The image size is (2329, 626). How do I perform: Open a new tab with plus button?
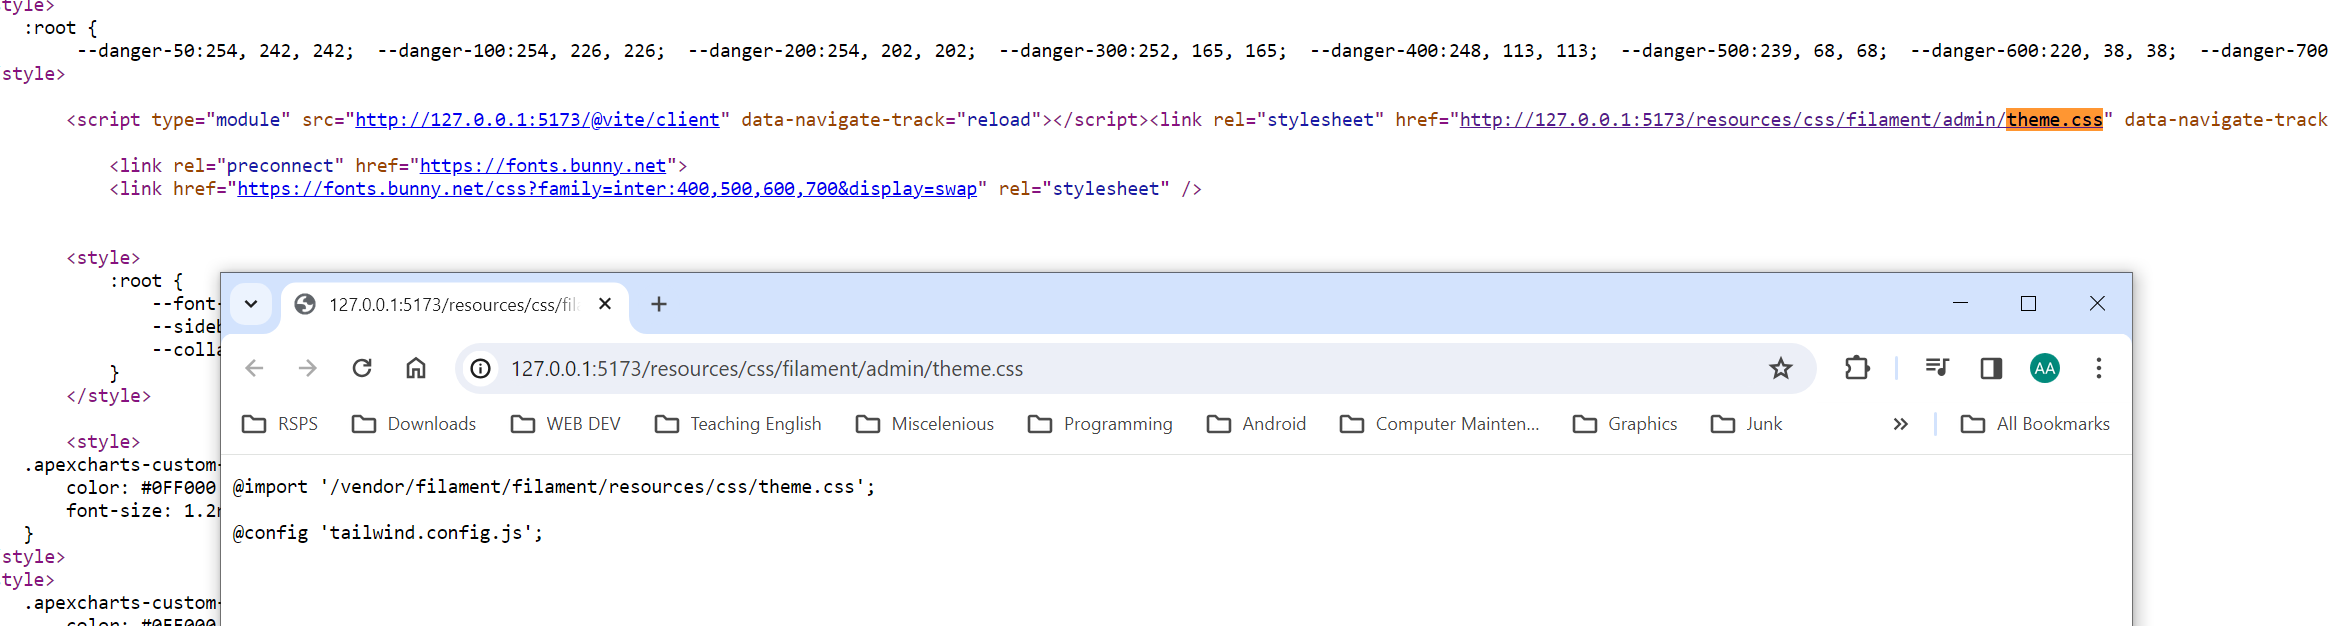point(659,304)
